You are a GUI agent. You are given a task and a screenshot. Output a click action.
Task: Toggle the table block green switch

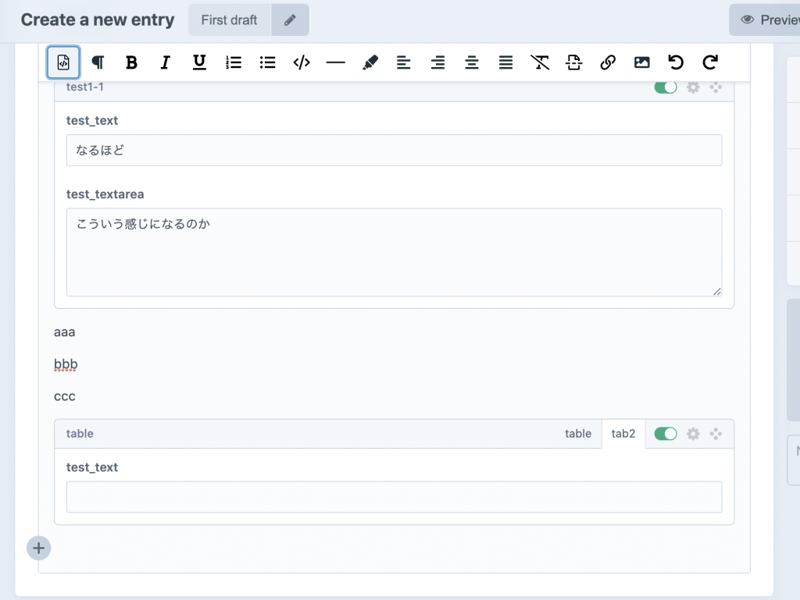point(665,434)
